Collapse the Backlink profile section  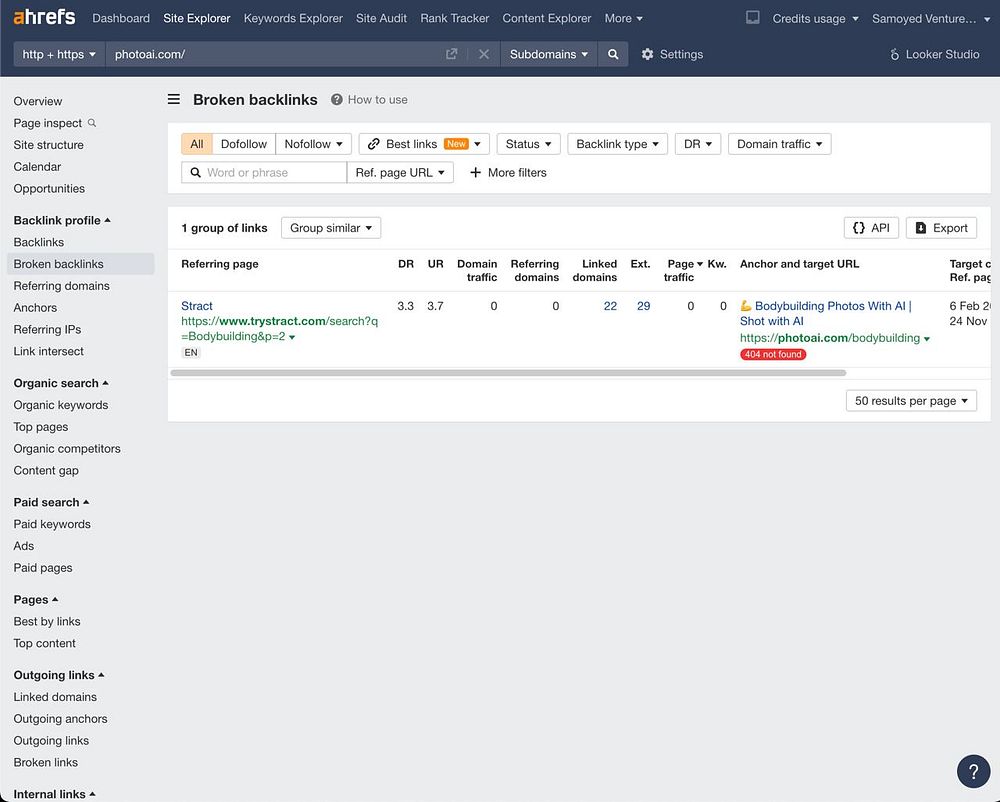click(x=62, y=220)
